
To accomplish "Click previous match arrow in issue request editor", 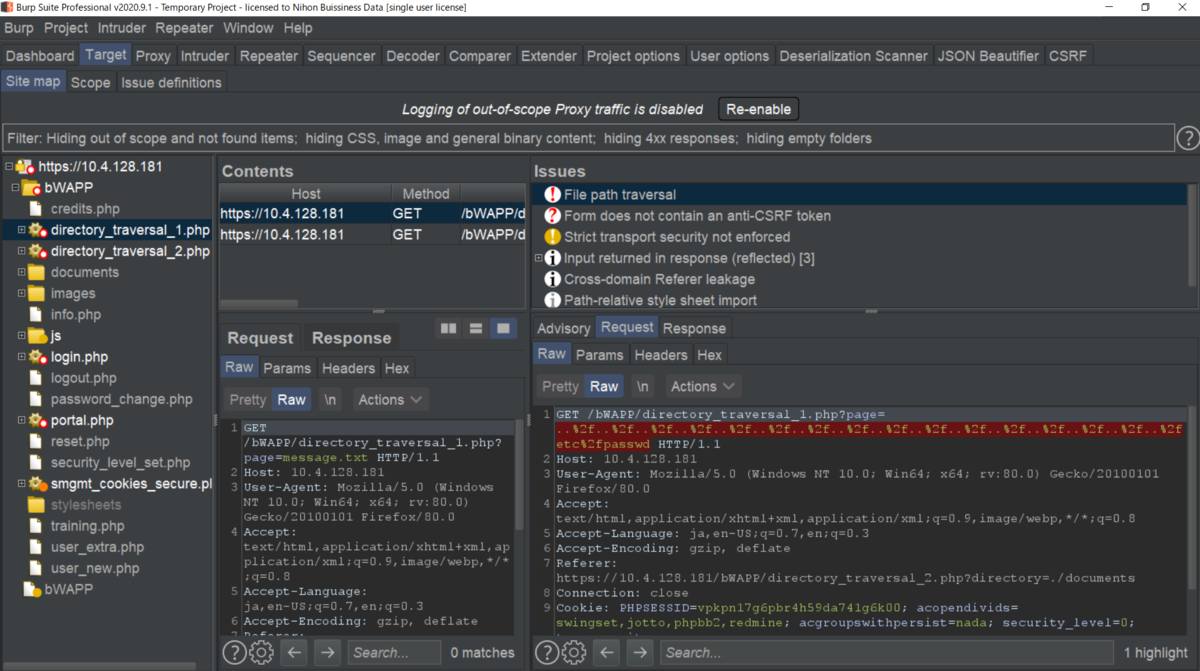I will [606, 653].
